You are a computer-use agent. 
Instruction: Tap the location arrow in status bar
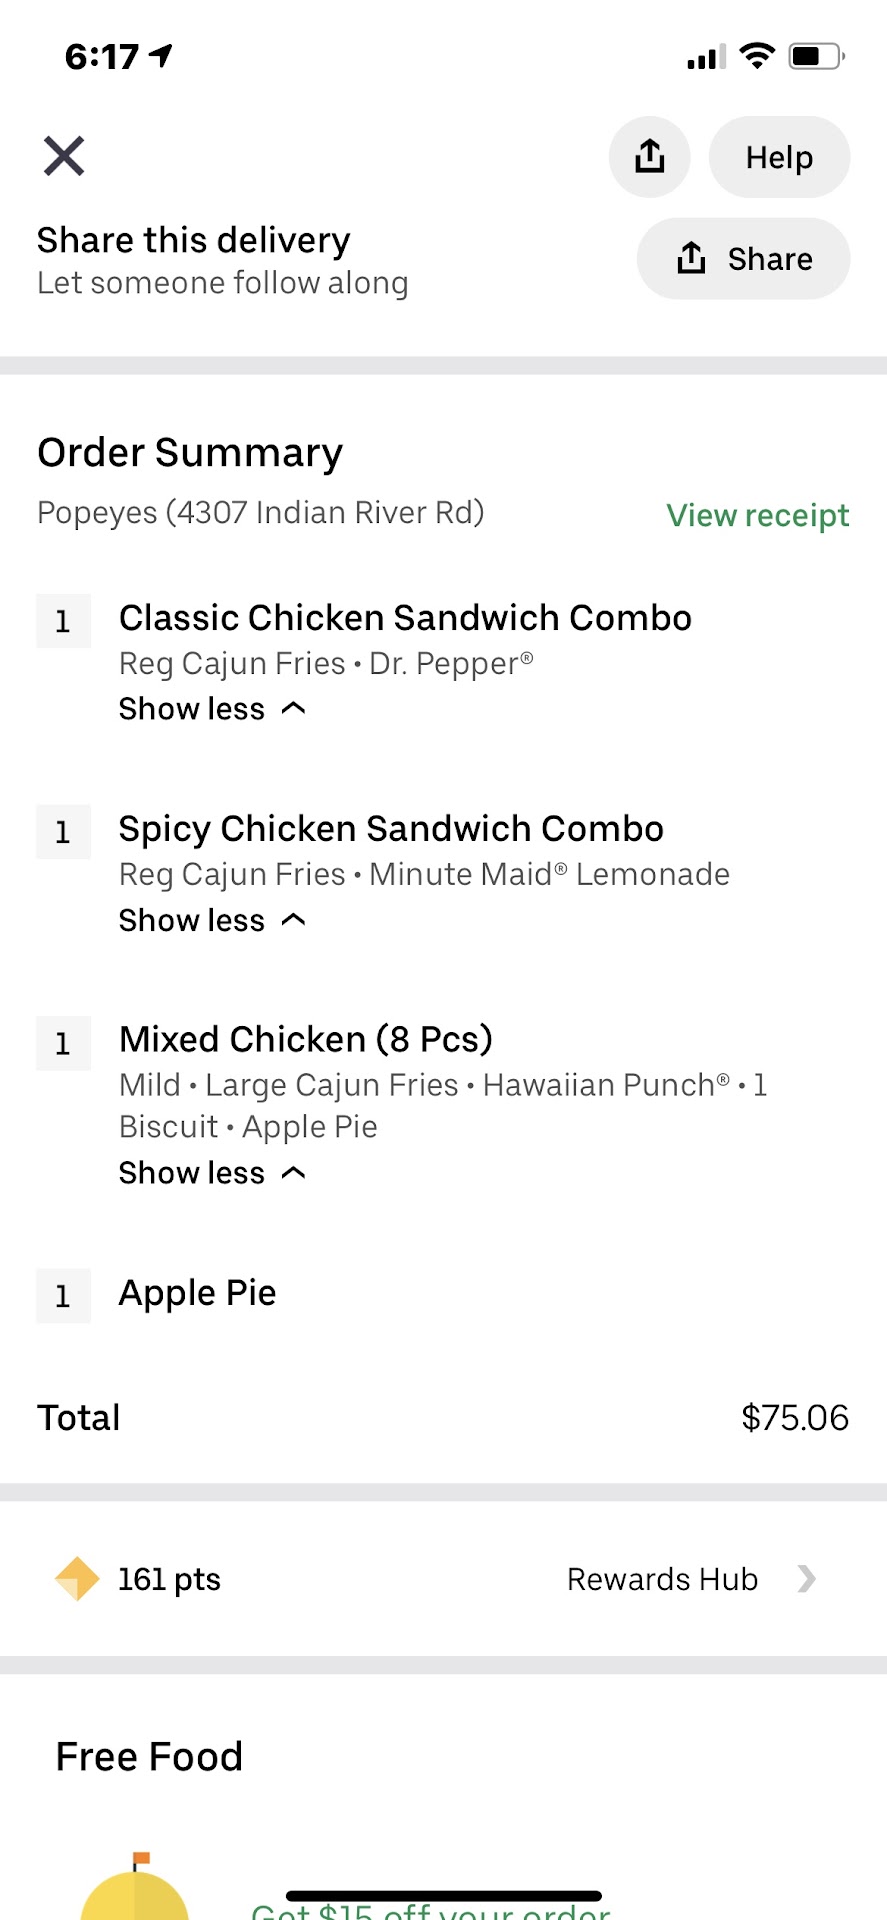pos(160,56)
